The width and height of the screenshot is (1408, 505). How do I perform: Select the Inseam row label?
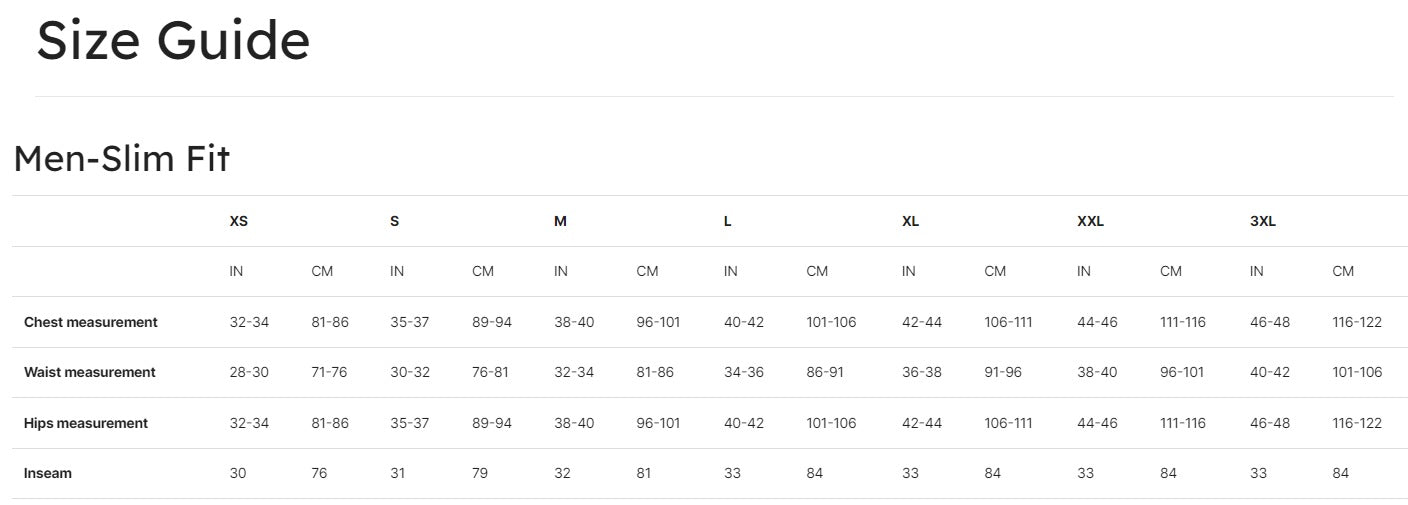point(48,473)
